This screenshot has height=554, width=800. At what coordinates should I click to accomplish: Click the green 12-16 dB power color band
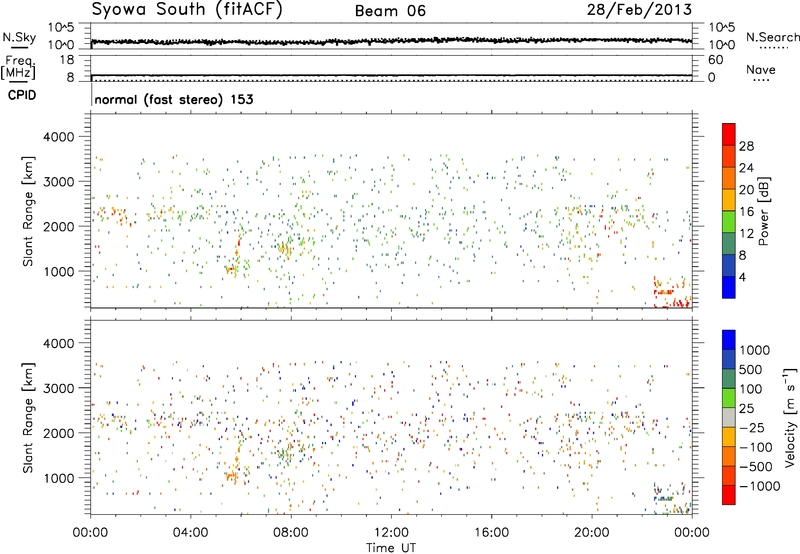coord(729,222)
